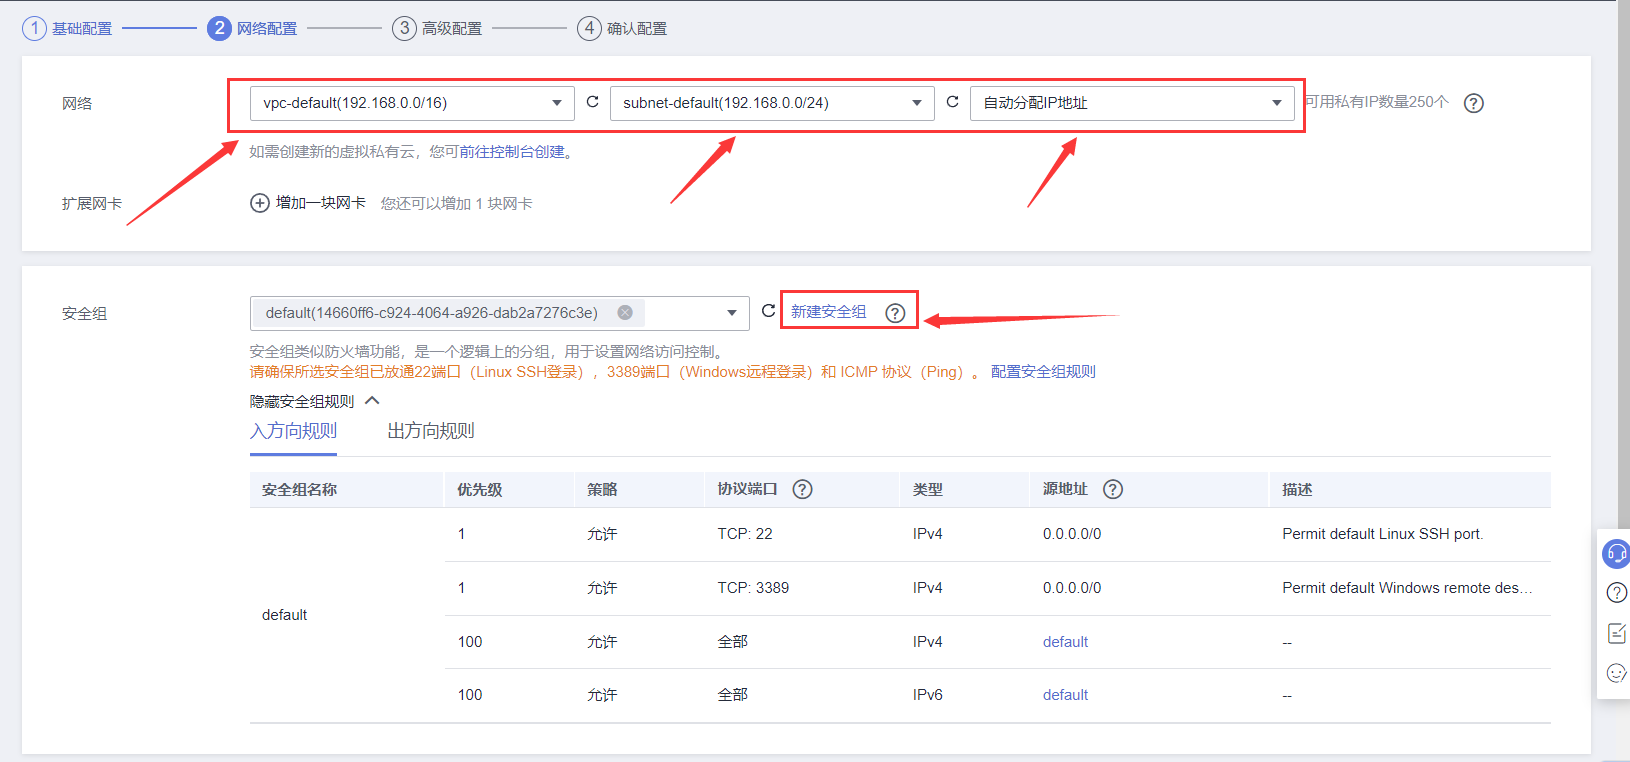Open help icon beside 新建安全组
Screen dimensions: 1630x762
(x=895, y=313)
